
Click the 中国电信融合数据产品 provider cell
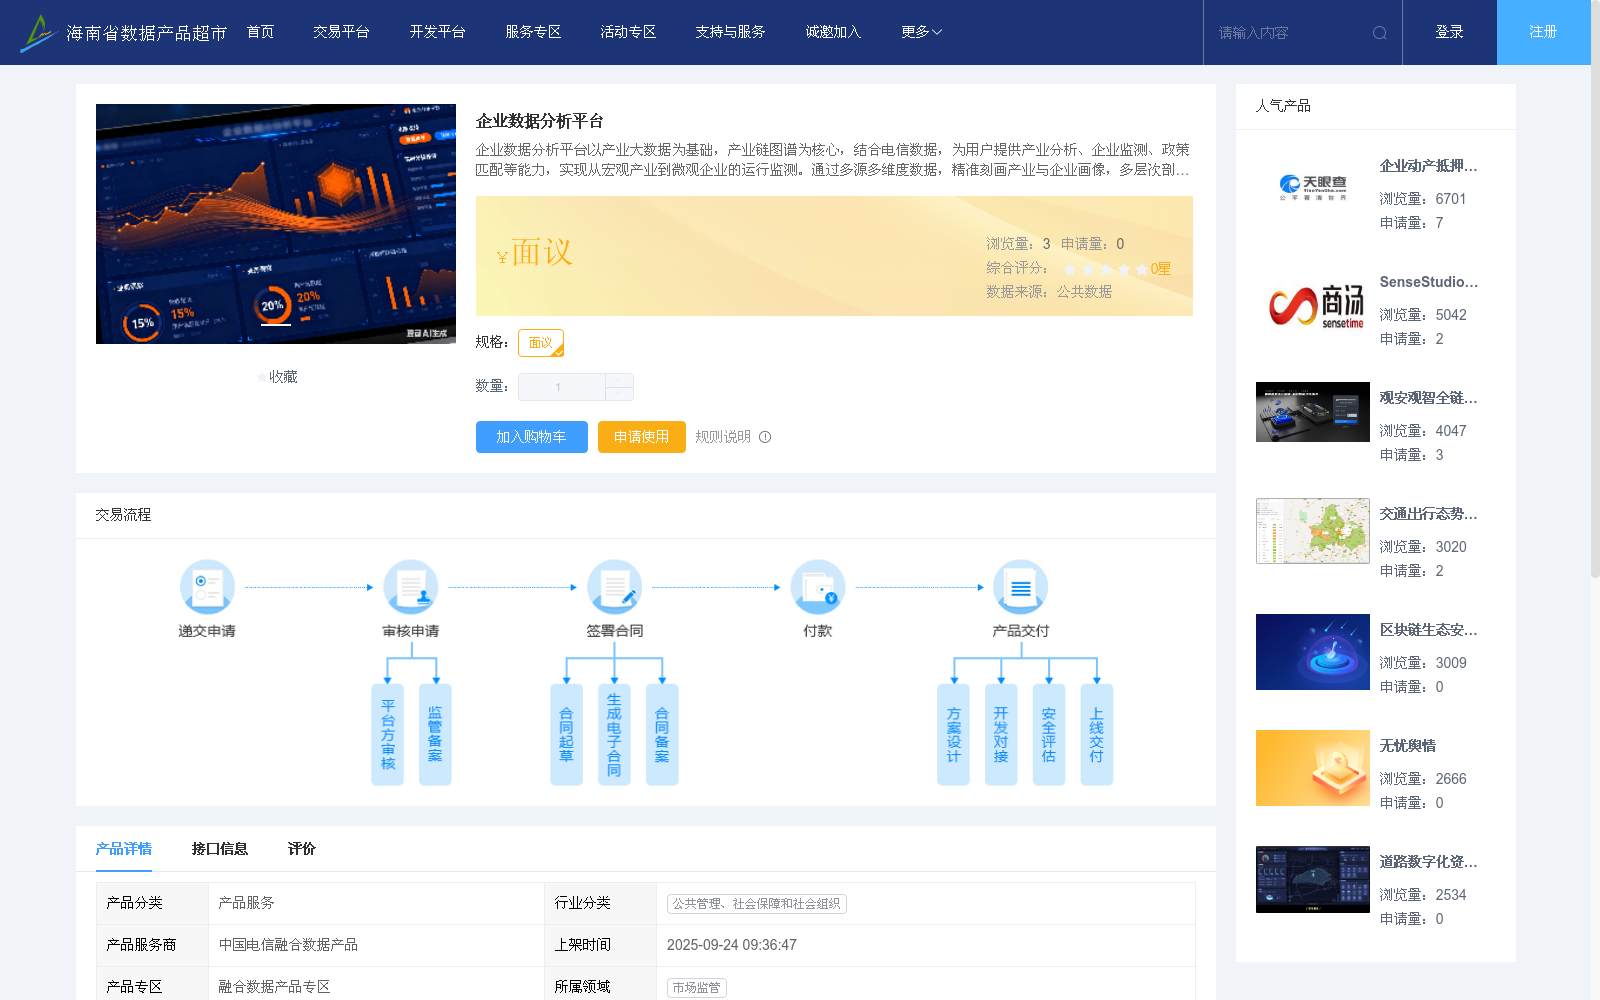coord(377,945)
